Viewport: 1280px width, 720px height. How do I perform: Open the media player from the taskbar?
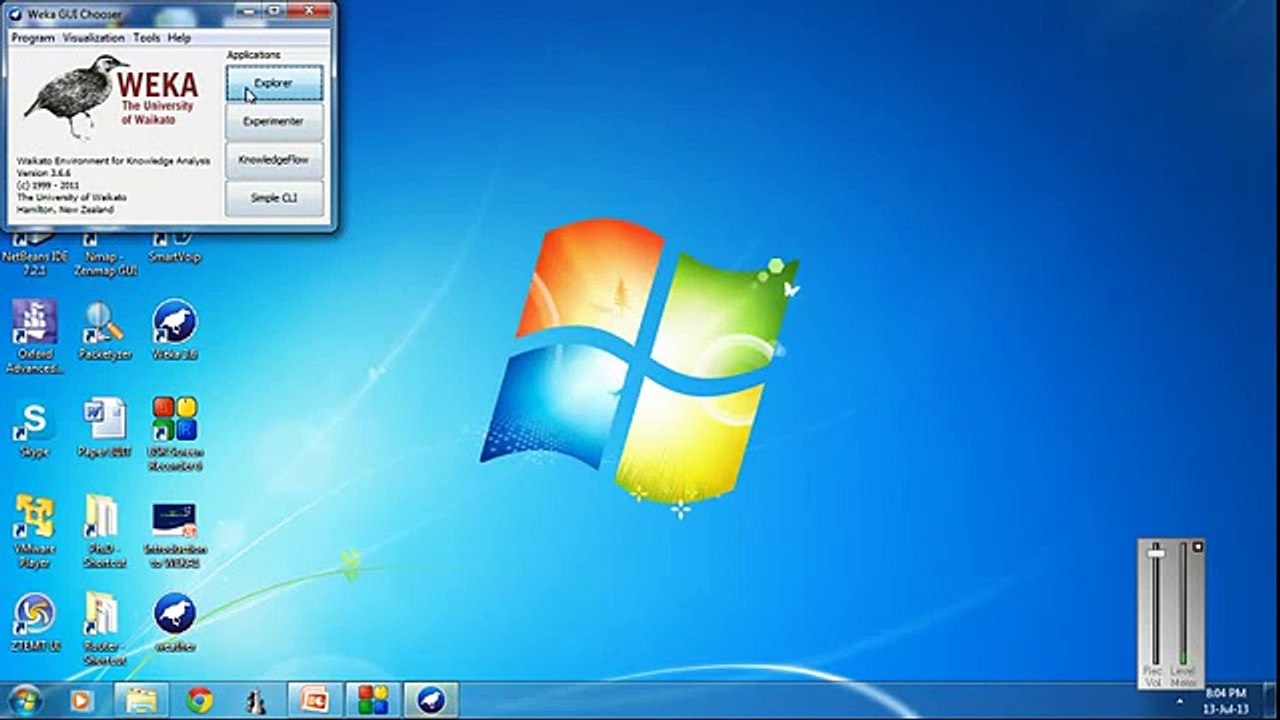[x=82, y=700]
